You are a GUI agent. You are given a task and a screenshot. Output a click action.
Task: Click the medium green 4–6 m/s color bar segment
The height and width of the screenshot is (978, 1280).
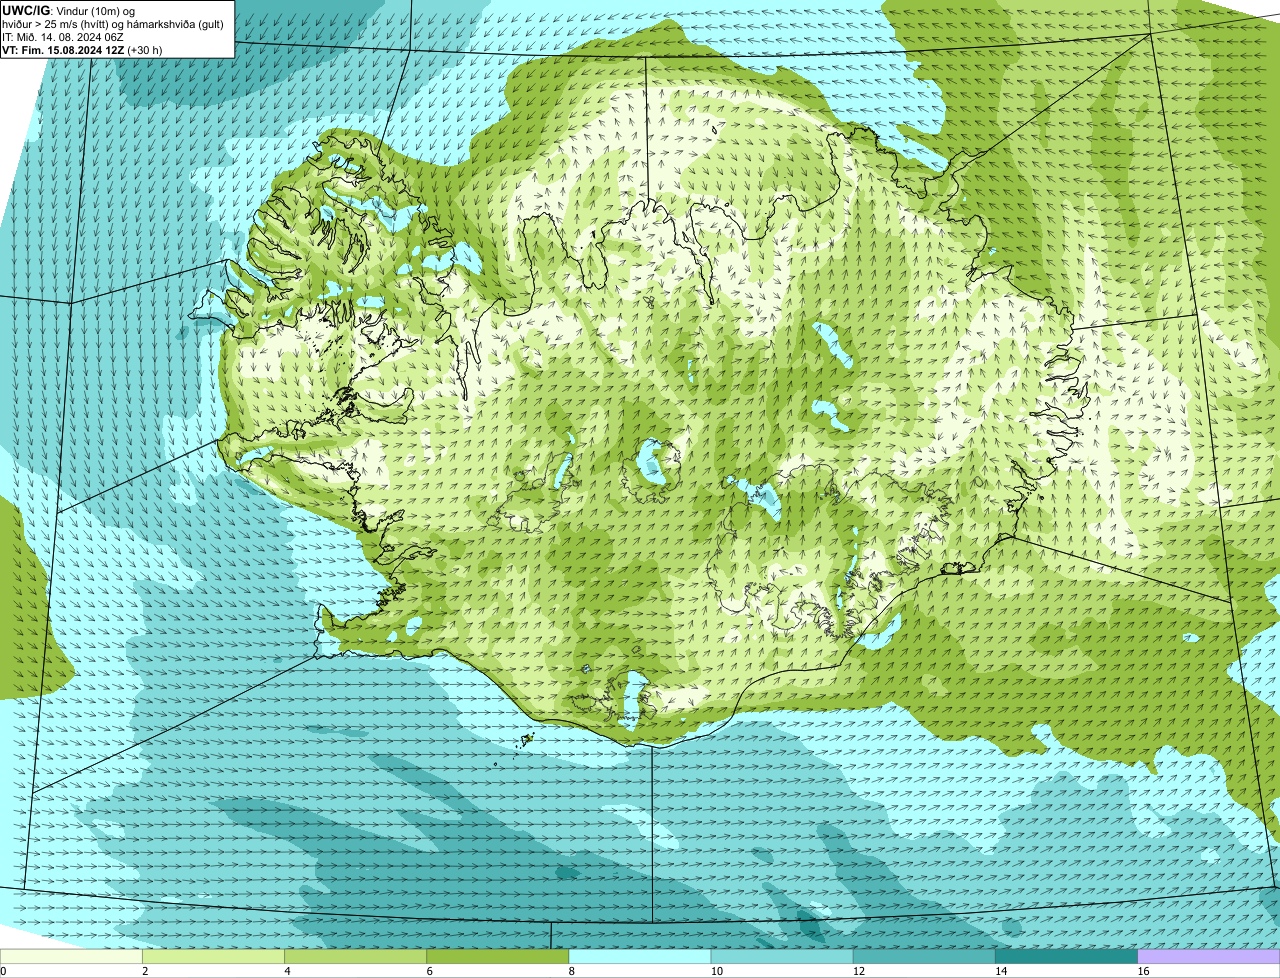point(355,956)
